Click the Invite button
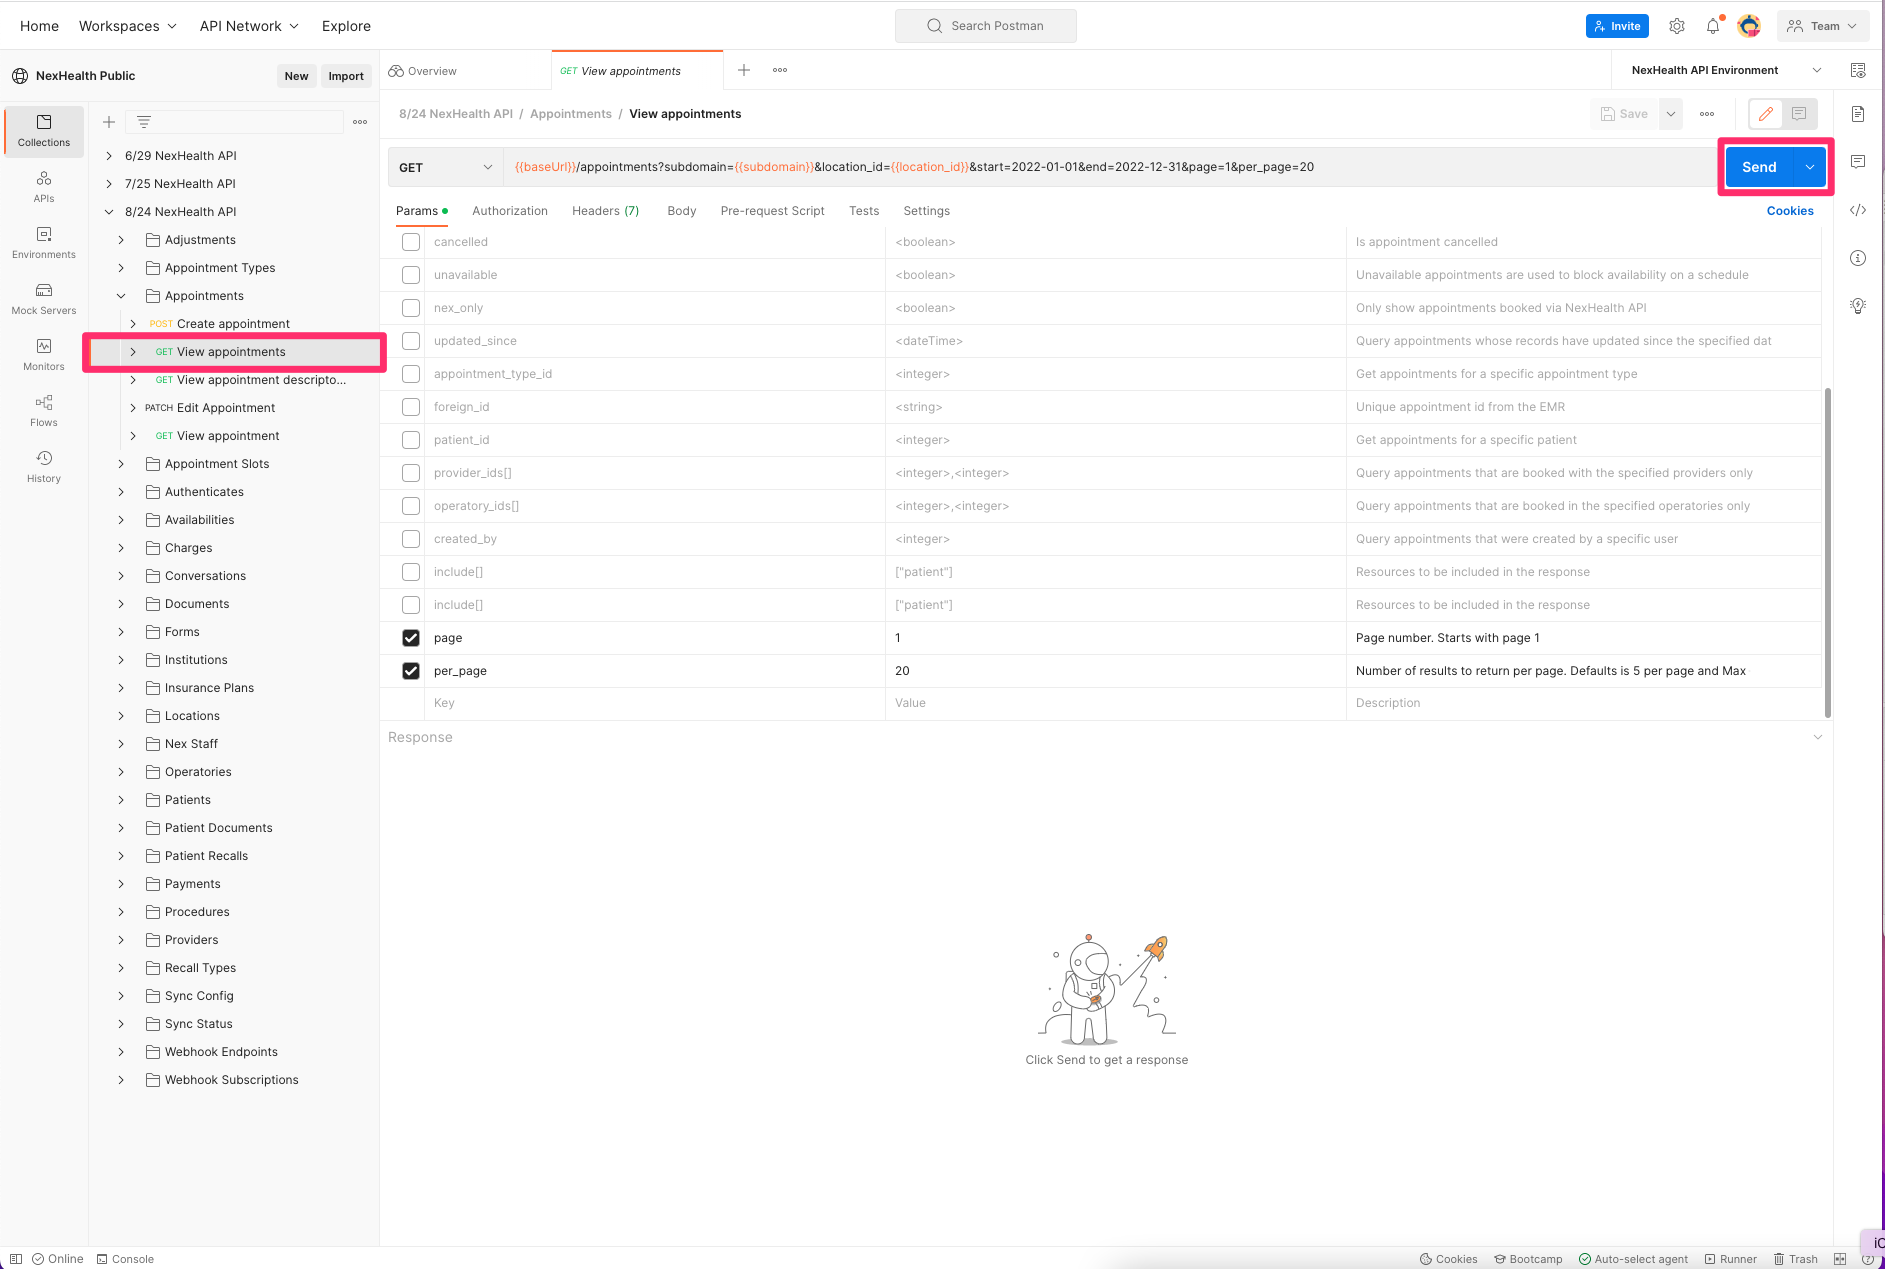Screen dimensions: 1885x1269 coord(1617,26)
